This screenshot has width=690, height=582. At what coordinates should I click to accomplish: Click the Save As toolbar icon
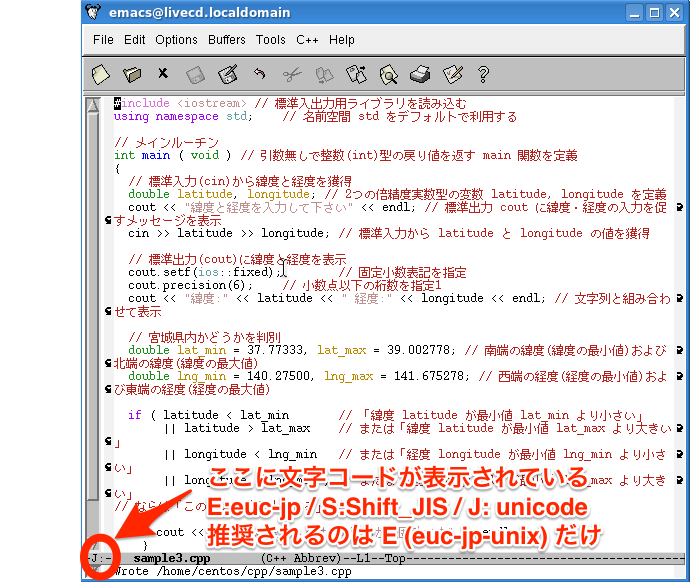[228, 74]
